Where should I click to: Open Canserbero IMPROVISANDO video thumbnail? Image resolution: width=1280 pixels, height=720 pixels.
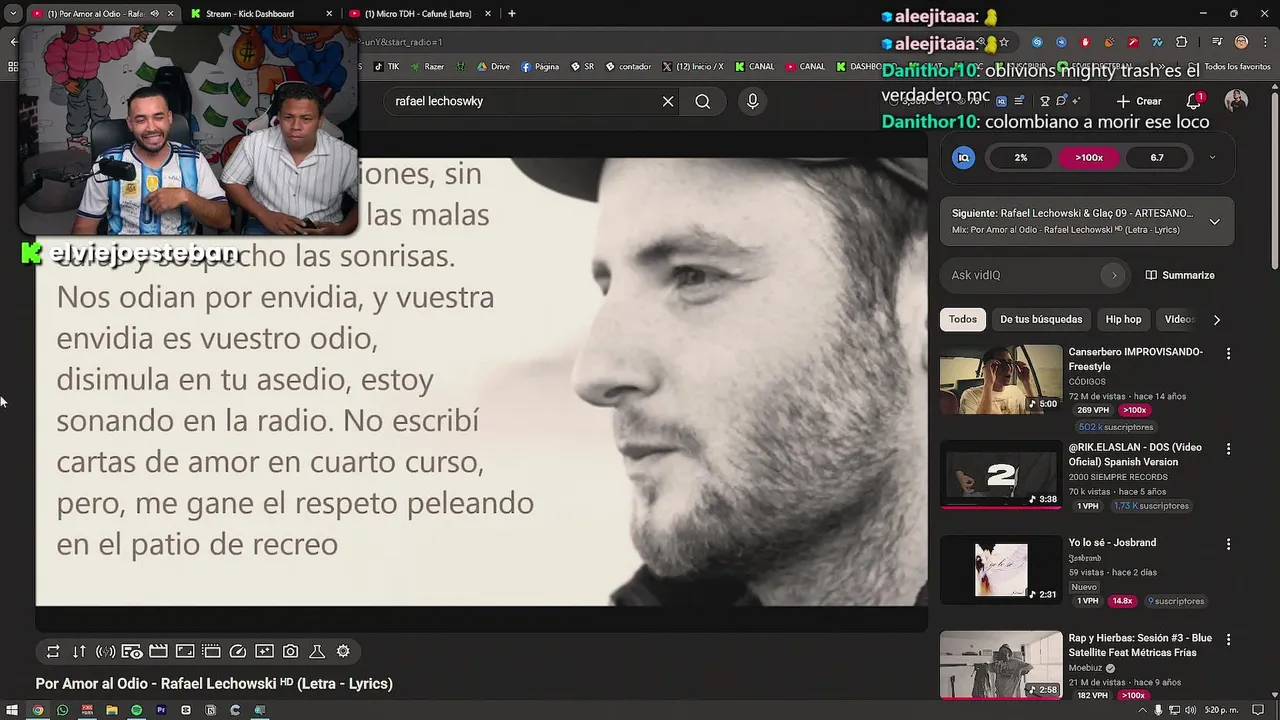(x=1001, y=380)
